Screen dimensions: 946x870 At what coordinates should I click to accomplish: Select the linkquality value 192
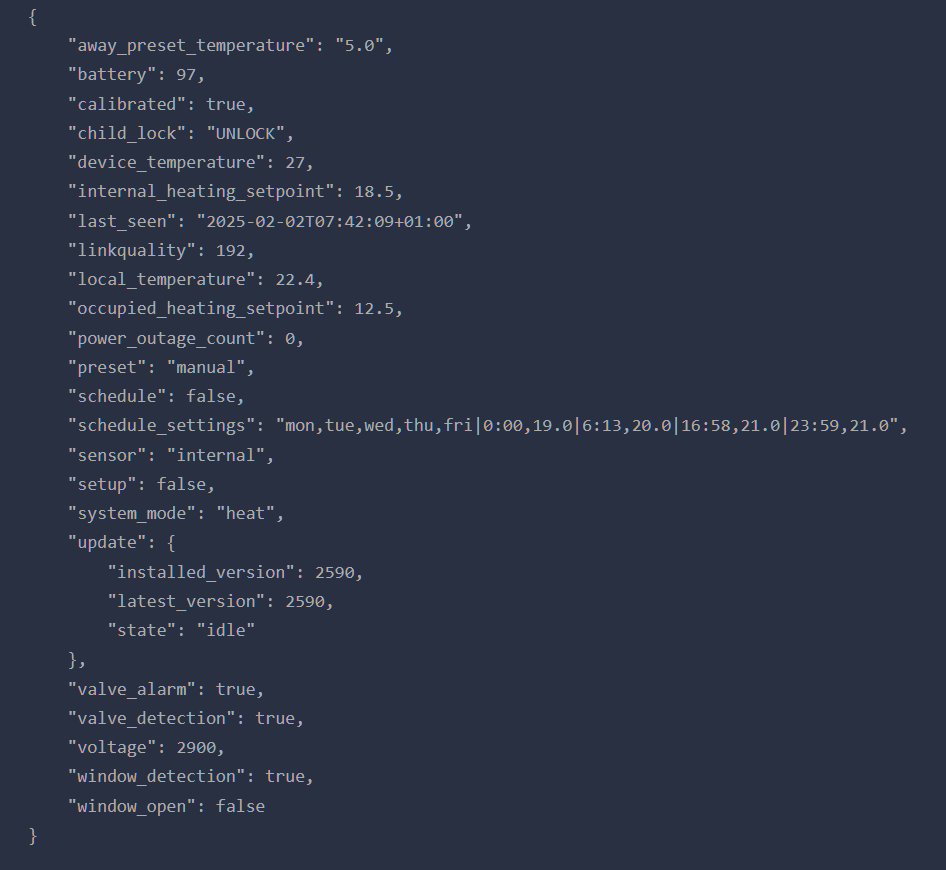point(230,250)
